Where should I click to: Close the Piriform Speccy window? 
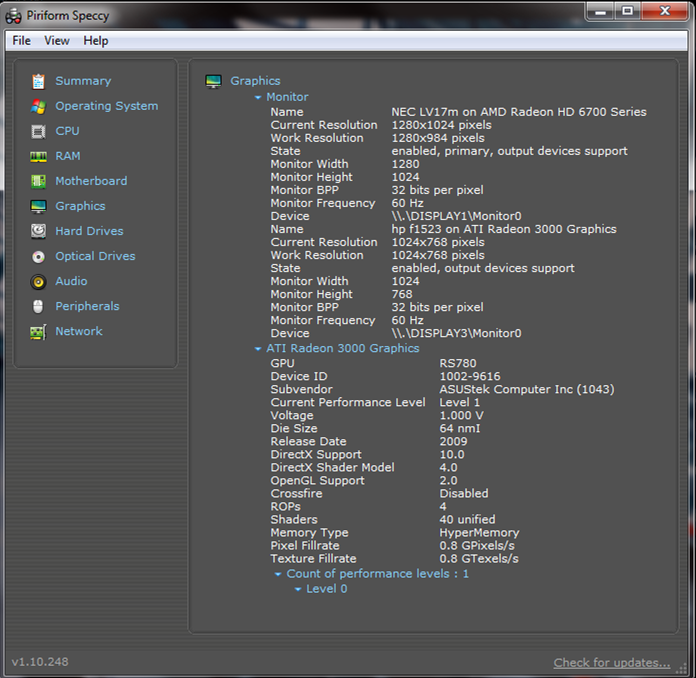664,12
